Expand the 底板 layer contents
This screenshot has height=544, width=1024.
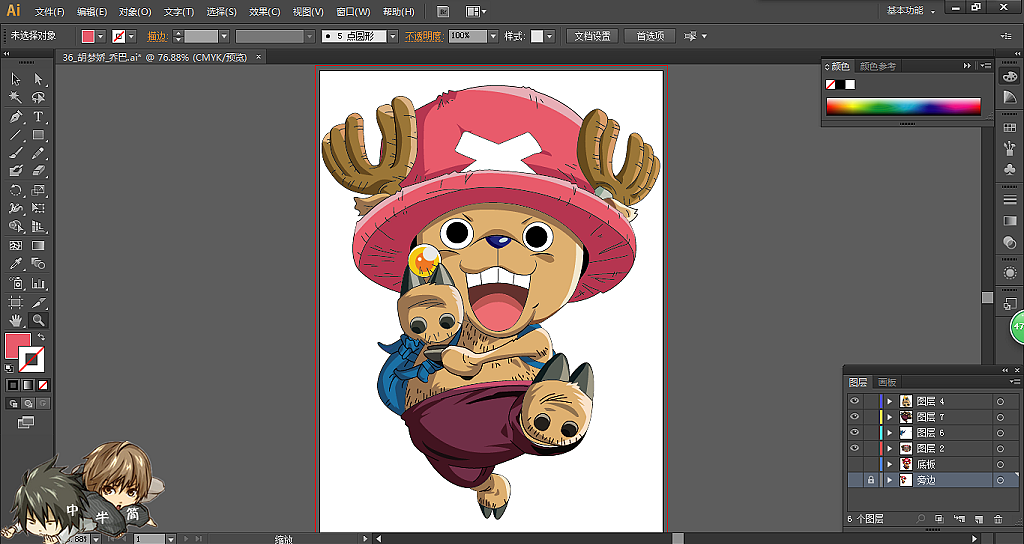(889, 464)
